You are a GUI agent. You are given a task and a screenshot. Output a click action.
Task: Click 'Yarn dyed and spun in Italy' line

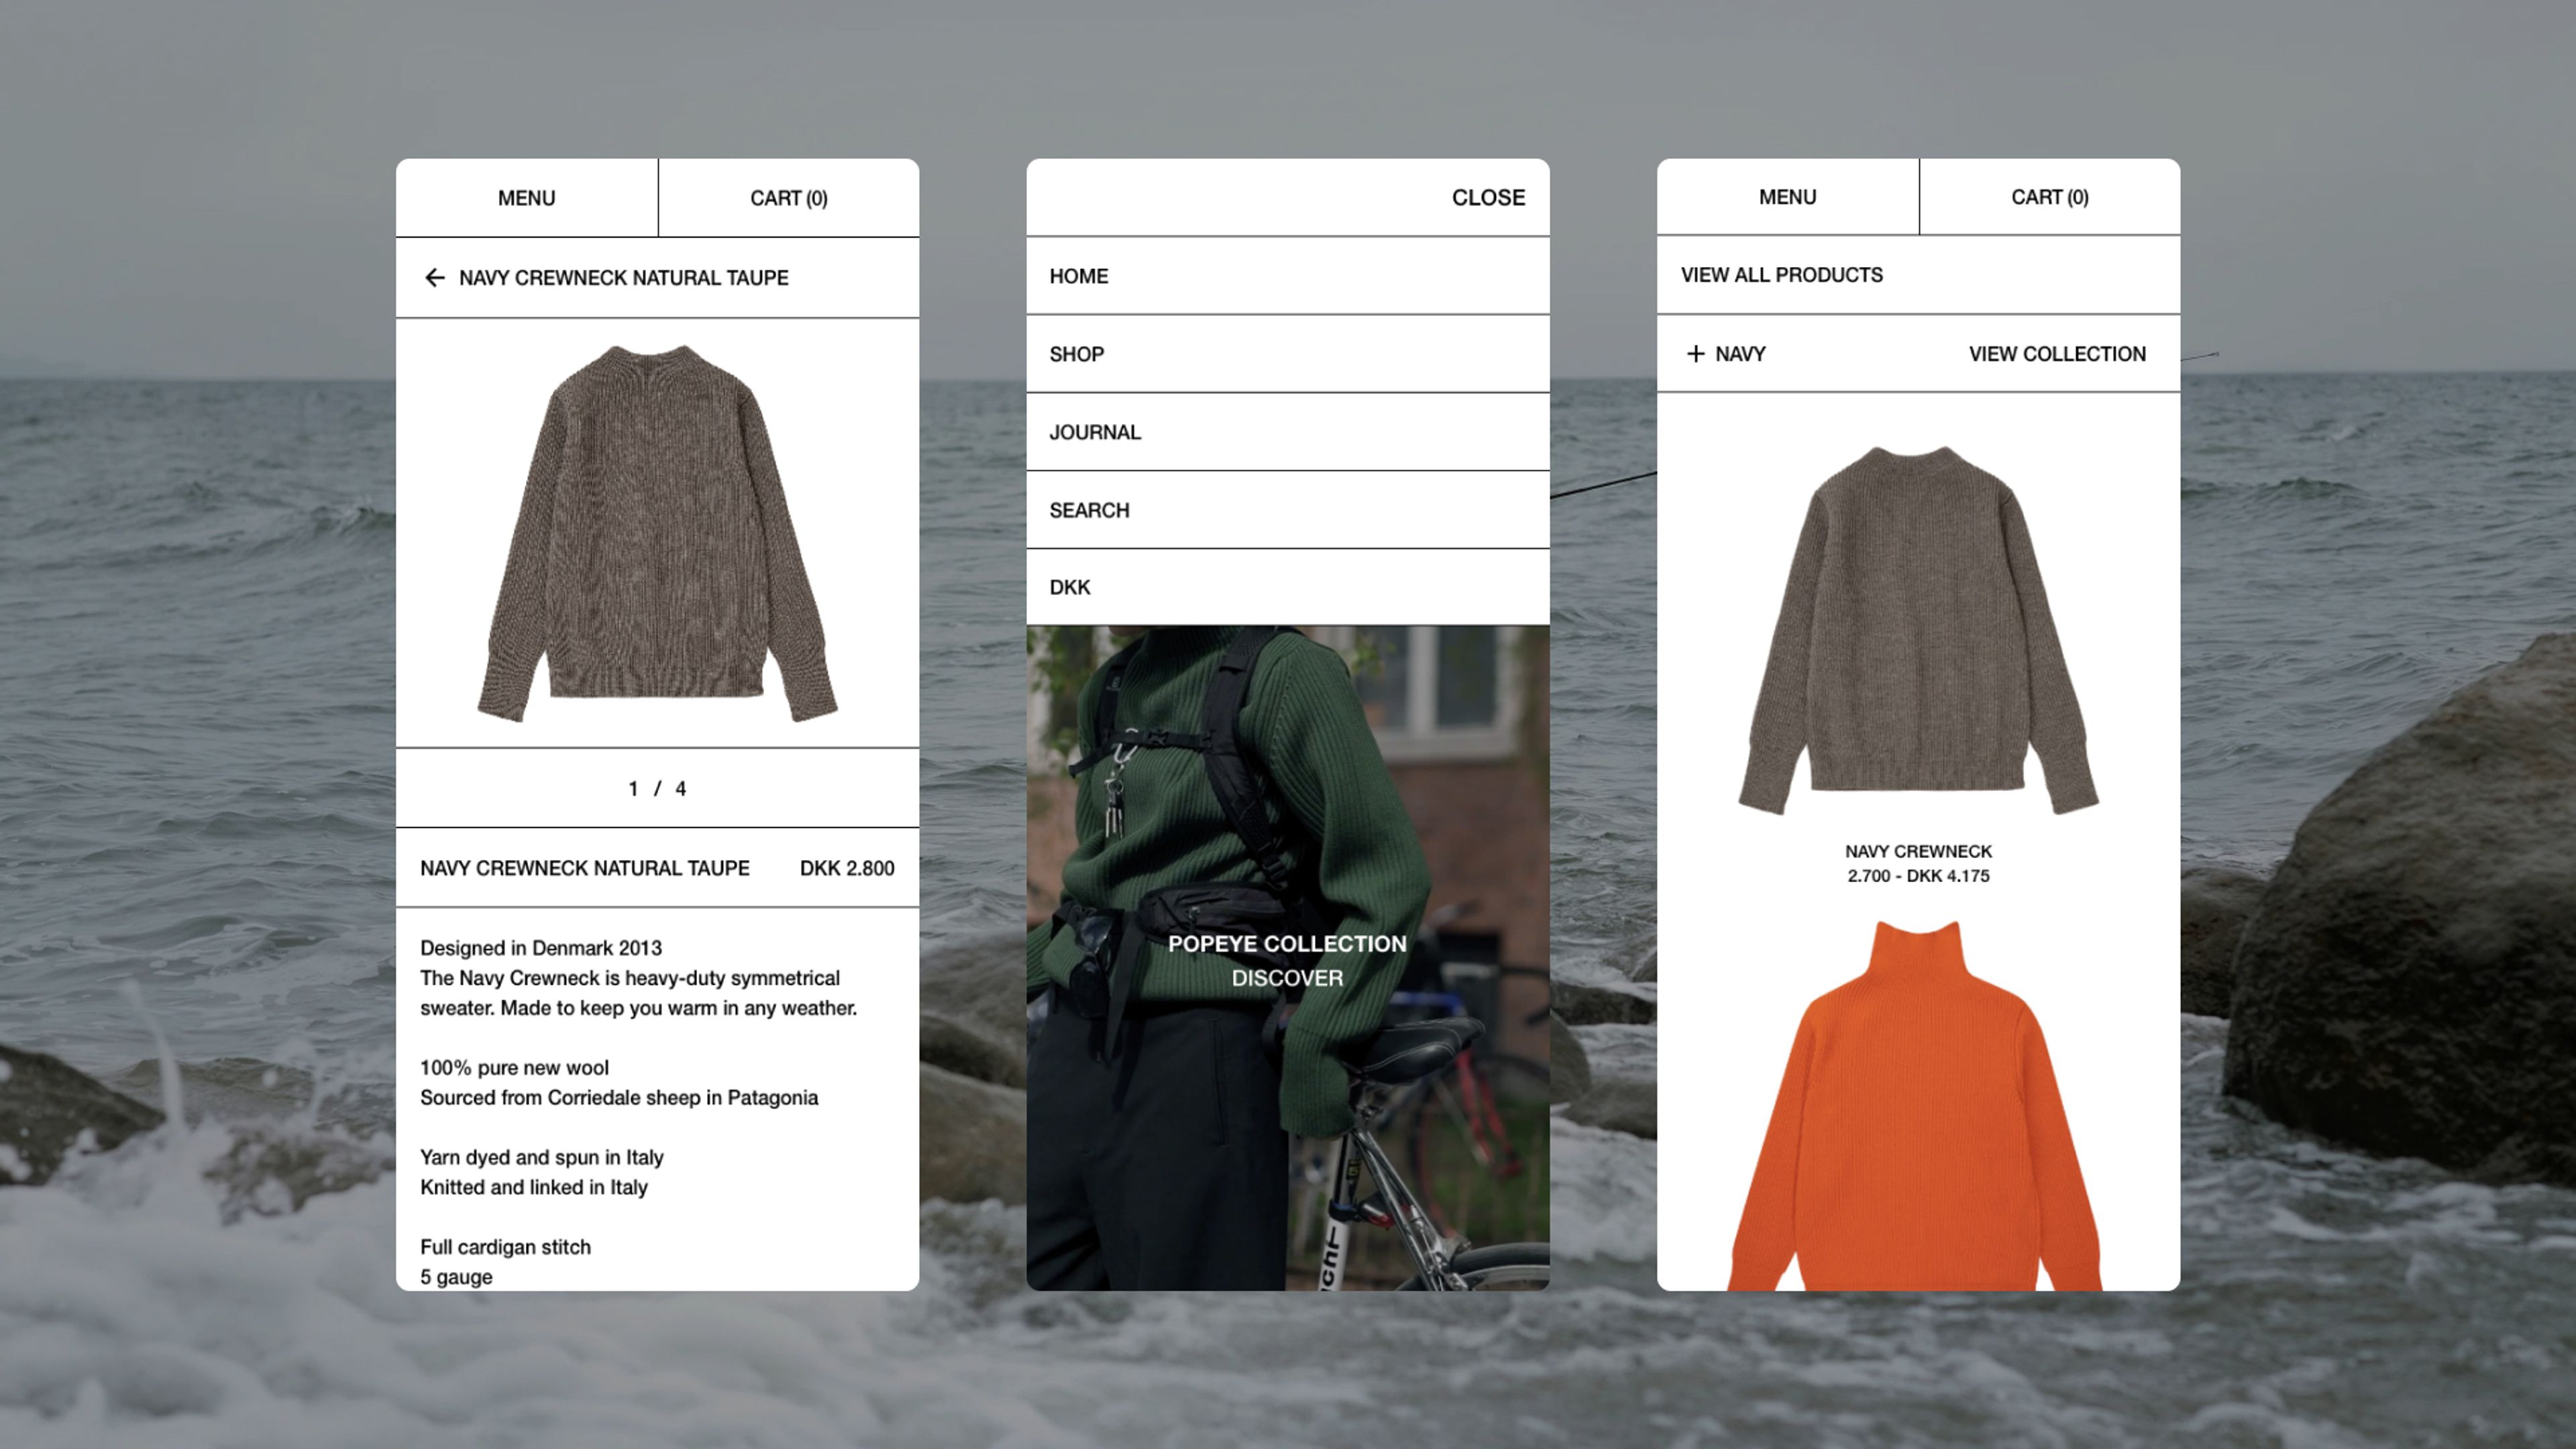coord(541,1158)
